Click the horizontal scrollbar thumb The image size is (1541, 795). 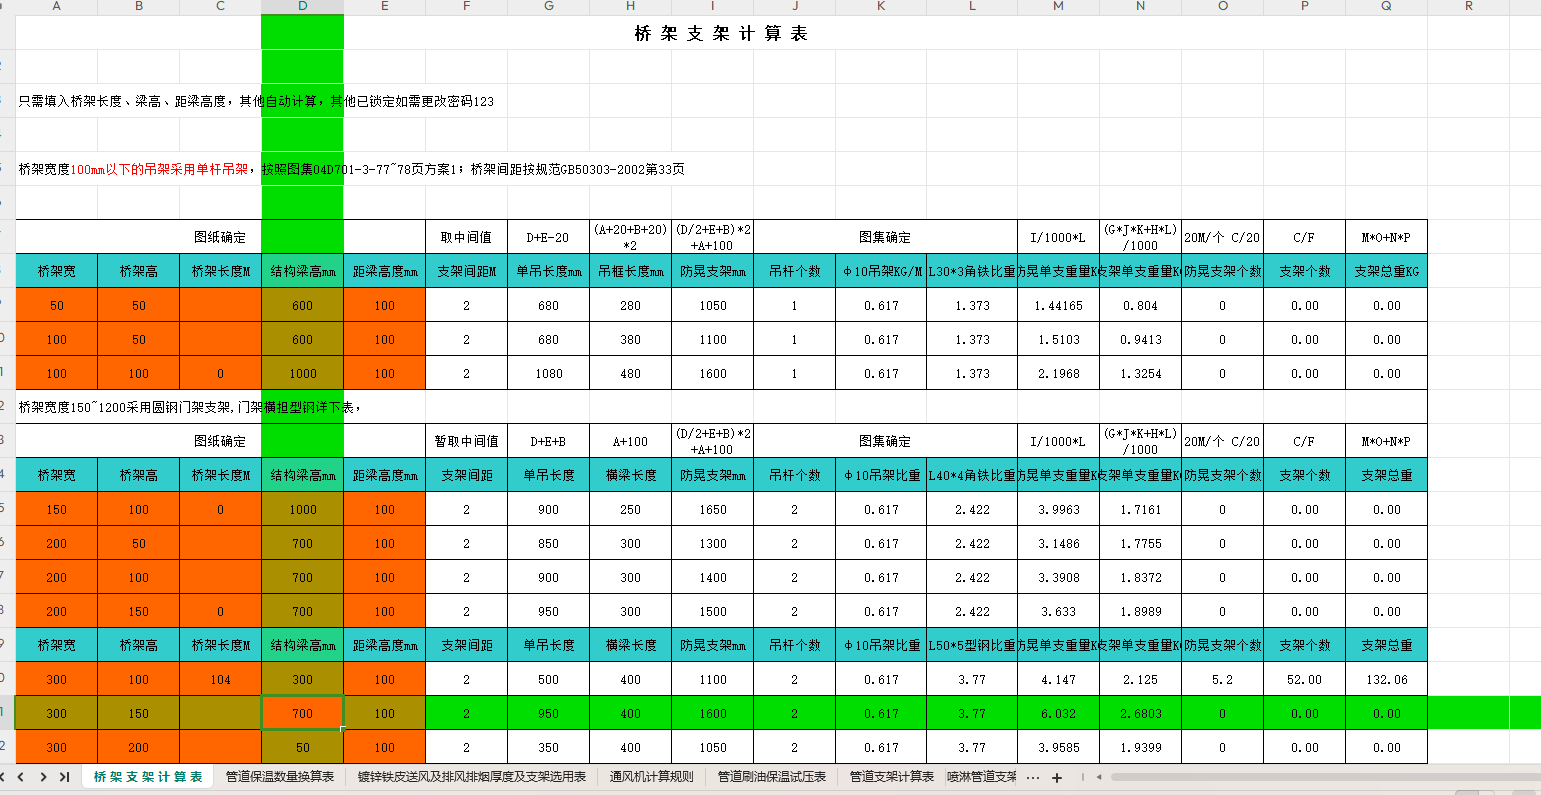(x=1325, y=777)
